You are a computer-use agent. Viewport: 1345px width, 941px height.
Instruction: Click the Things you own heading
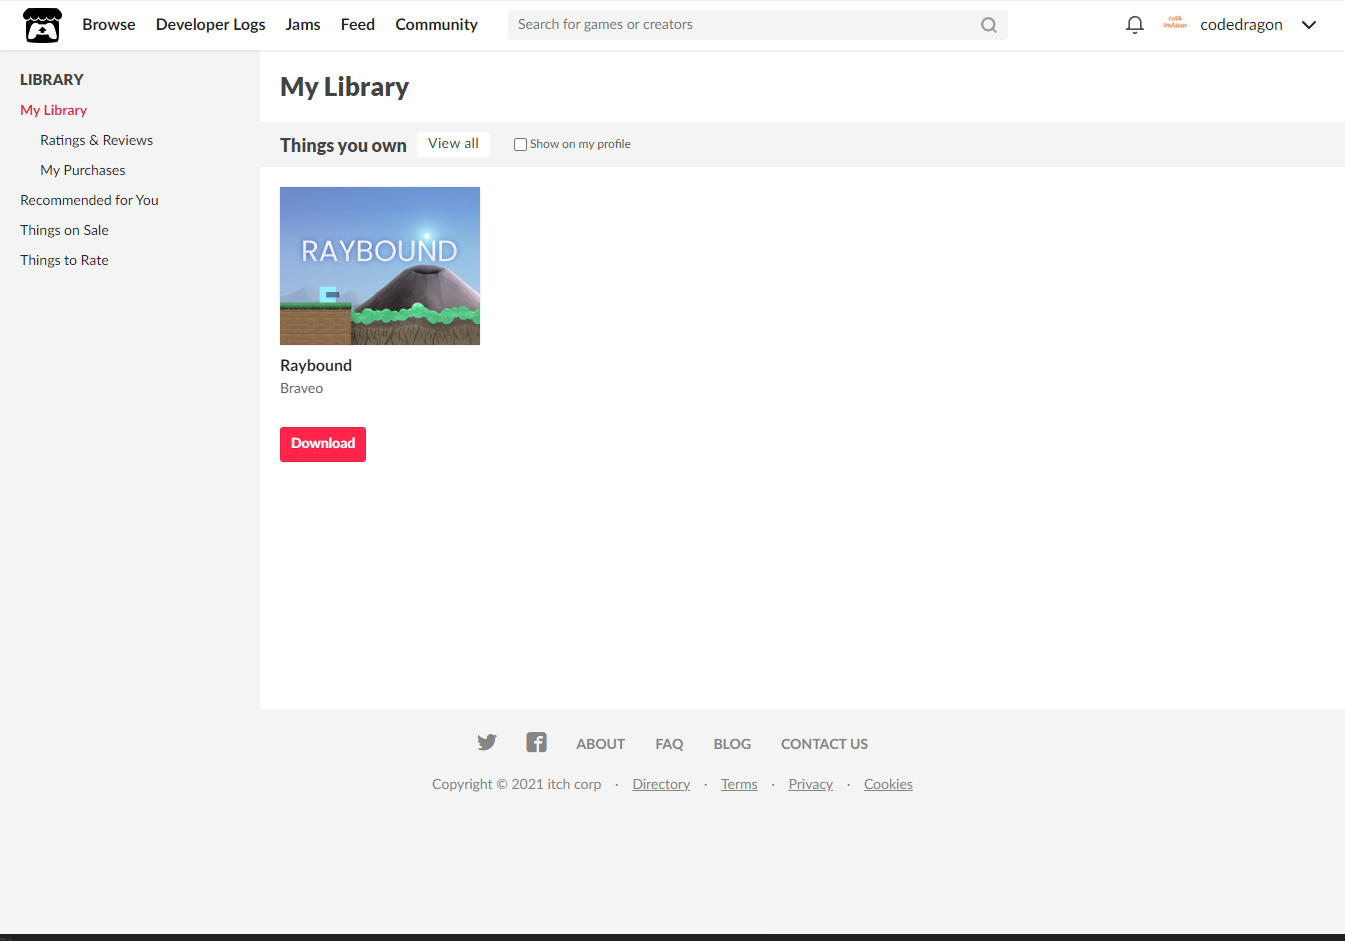(x=343, y=145)
